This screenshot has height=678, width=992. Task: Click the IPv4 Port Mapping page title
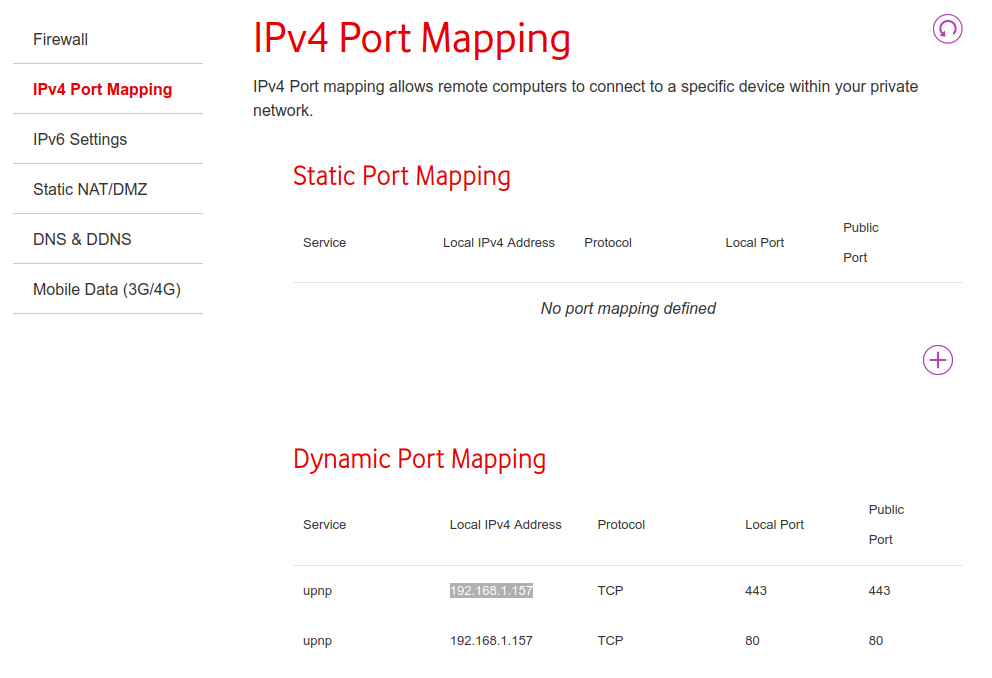click(x=411, y=38)
